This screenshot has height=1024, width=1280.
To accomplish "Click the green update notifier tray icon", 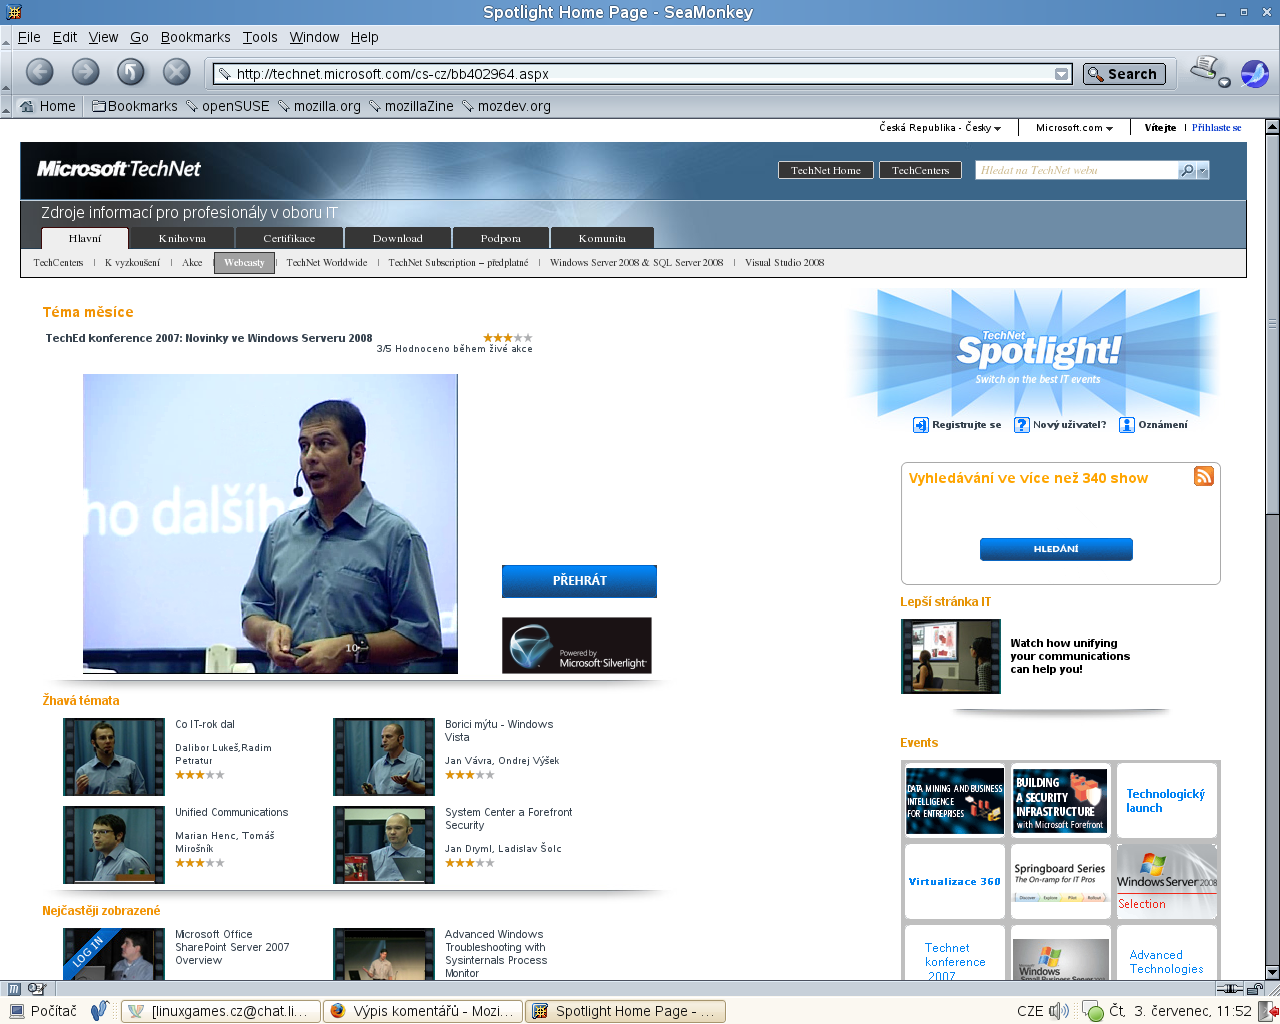I will click(1092, 1012).
